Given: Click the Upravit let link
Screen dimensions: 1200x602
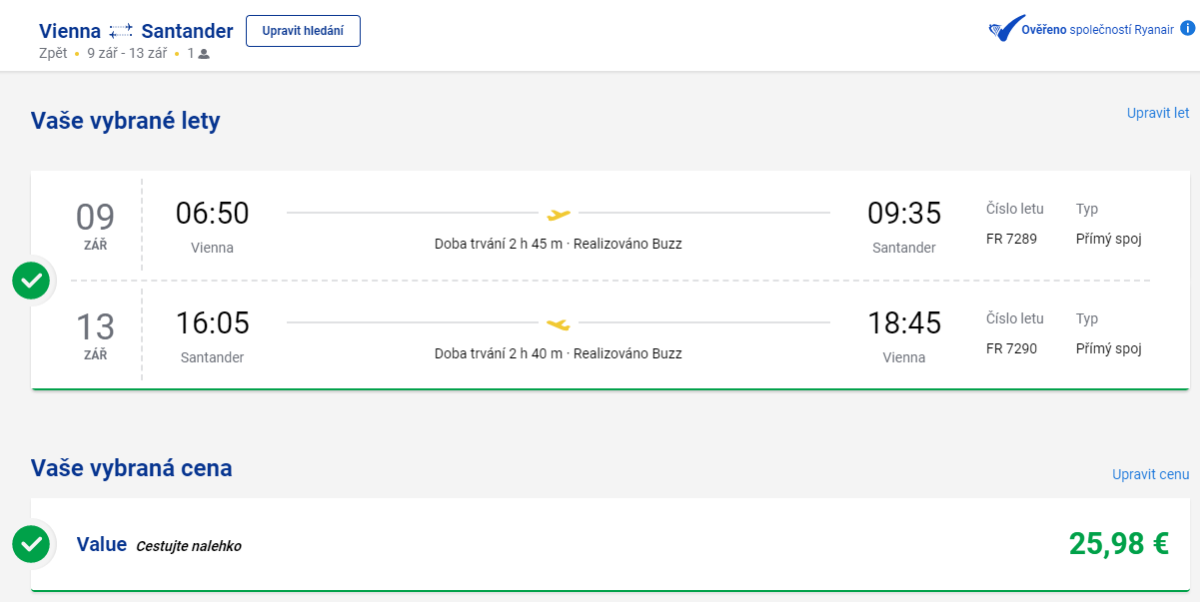Looking at the screenshot, I should 1158,113.
